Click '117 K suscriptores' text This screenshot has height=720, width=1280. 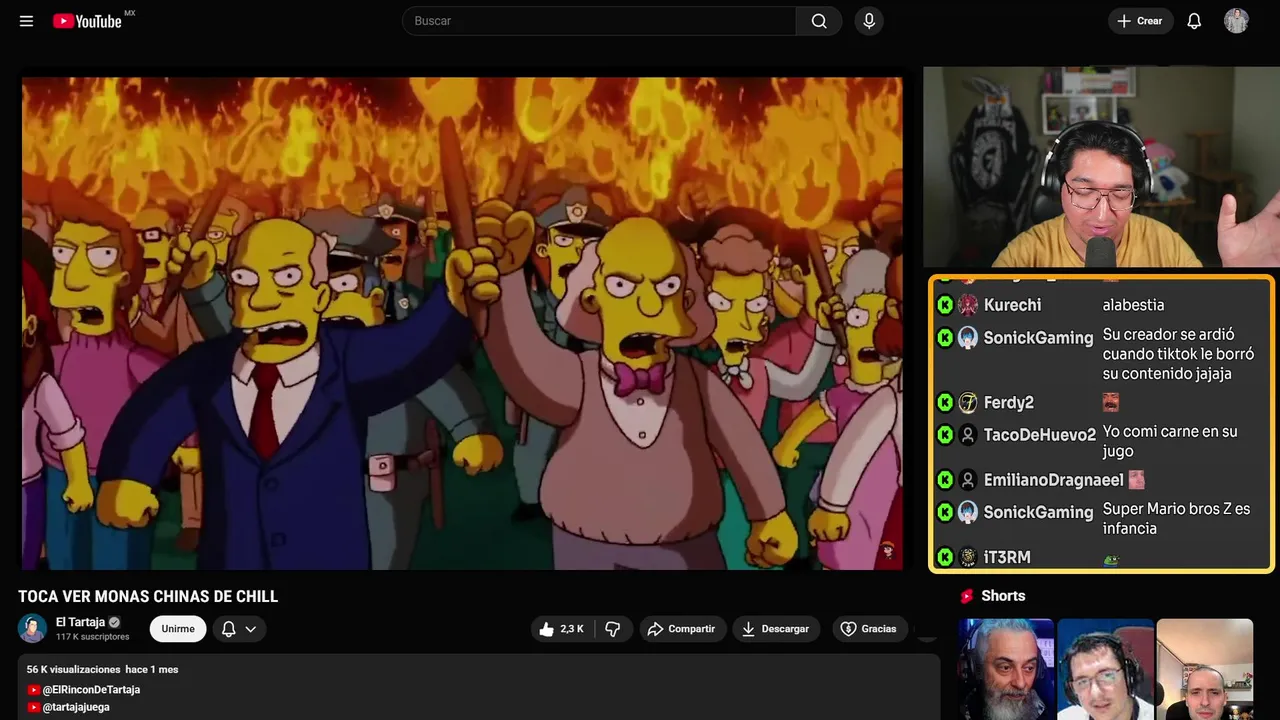coord(93,637)
